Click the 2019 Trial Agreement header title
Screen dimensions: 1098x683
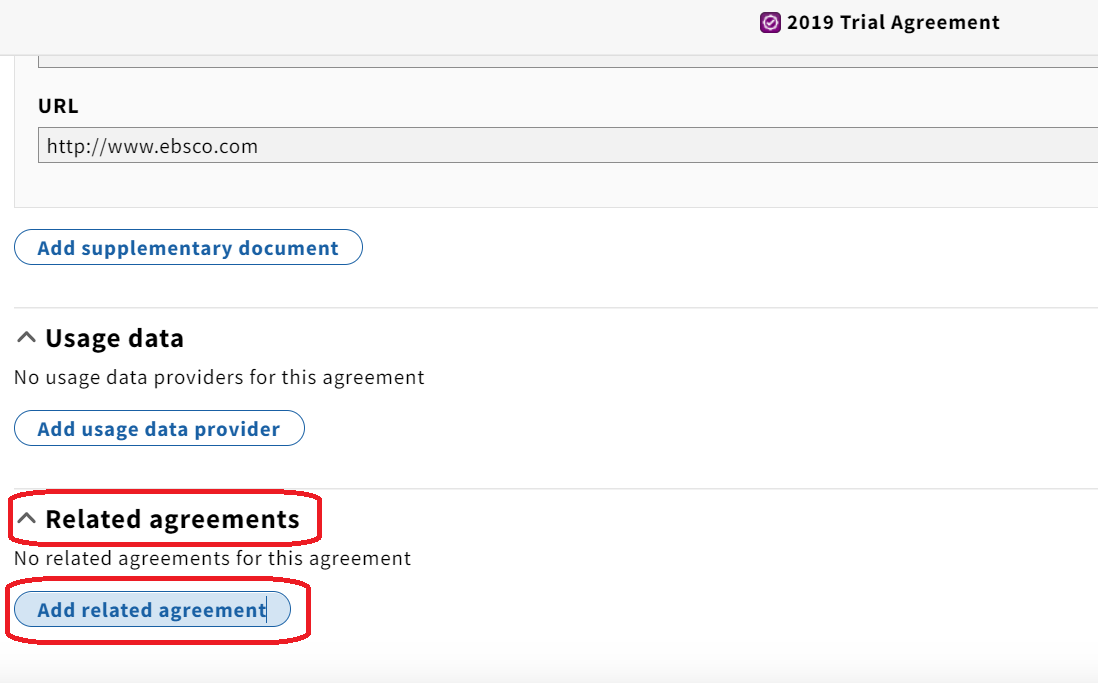pos(893,22)
